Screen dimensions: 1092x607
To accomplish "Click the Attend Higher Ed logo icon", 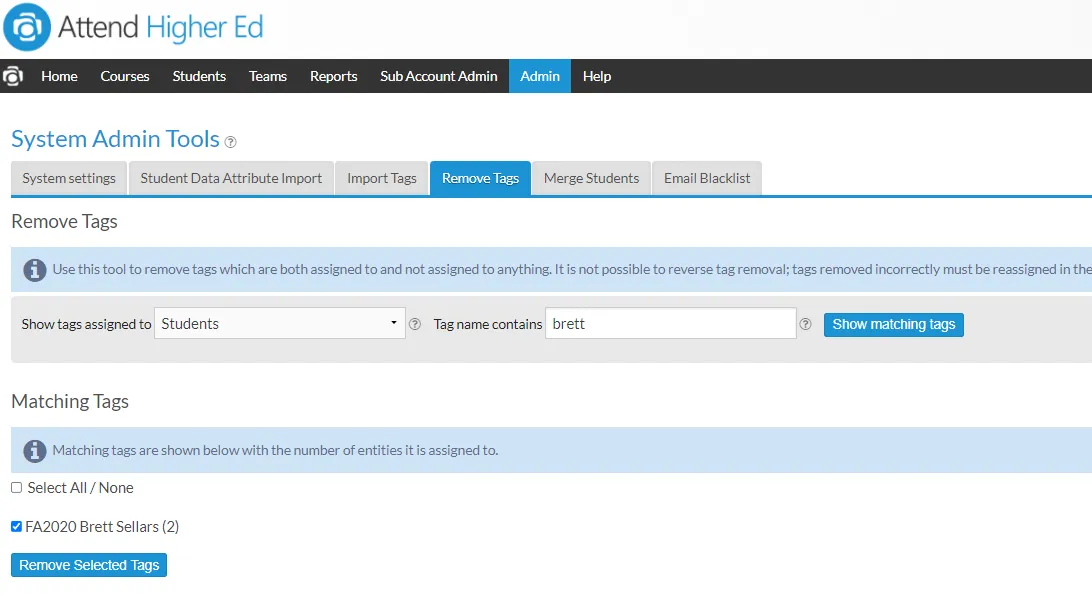I will coord(27,27).
